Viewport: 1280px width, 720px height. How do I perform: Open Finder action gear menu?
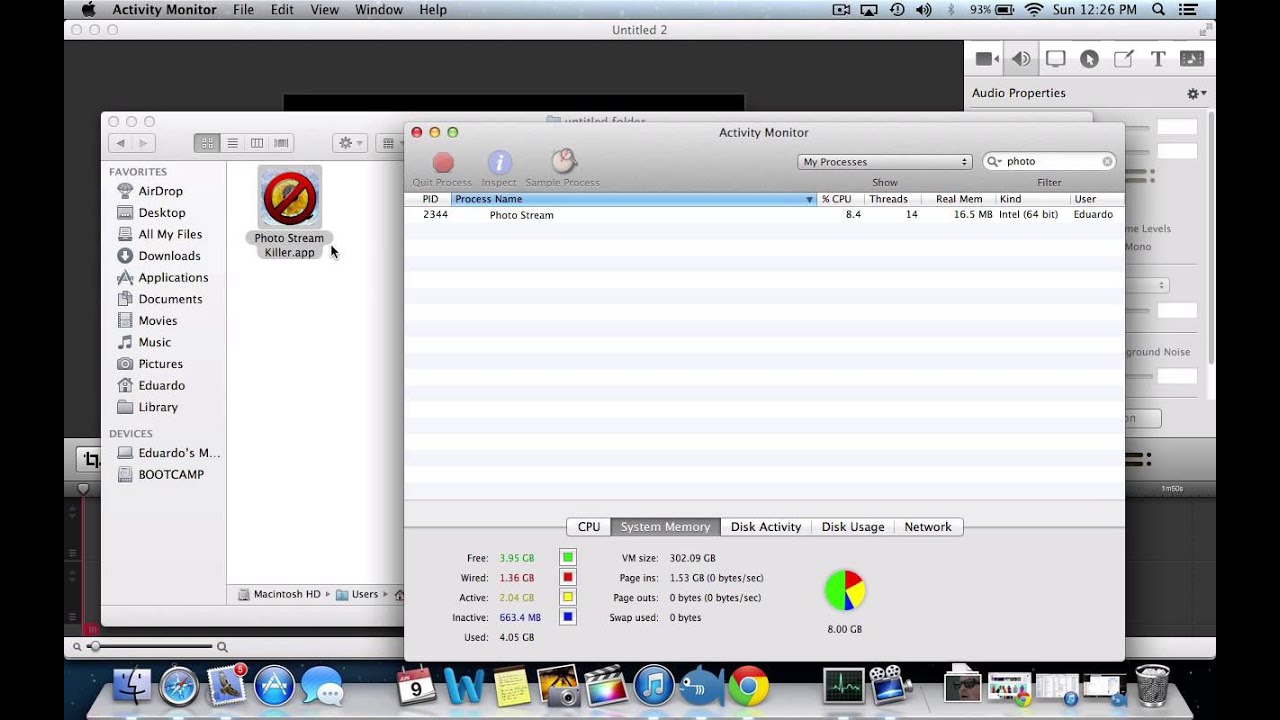coord(351,143)
